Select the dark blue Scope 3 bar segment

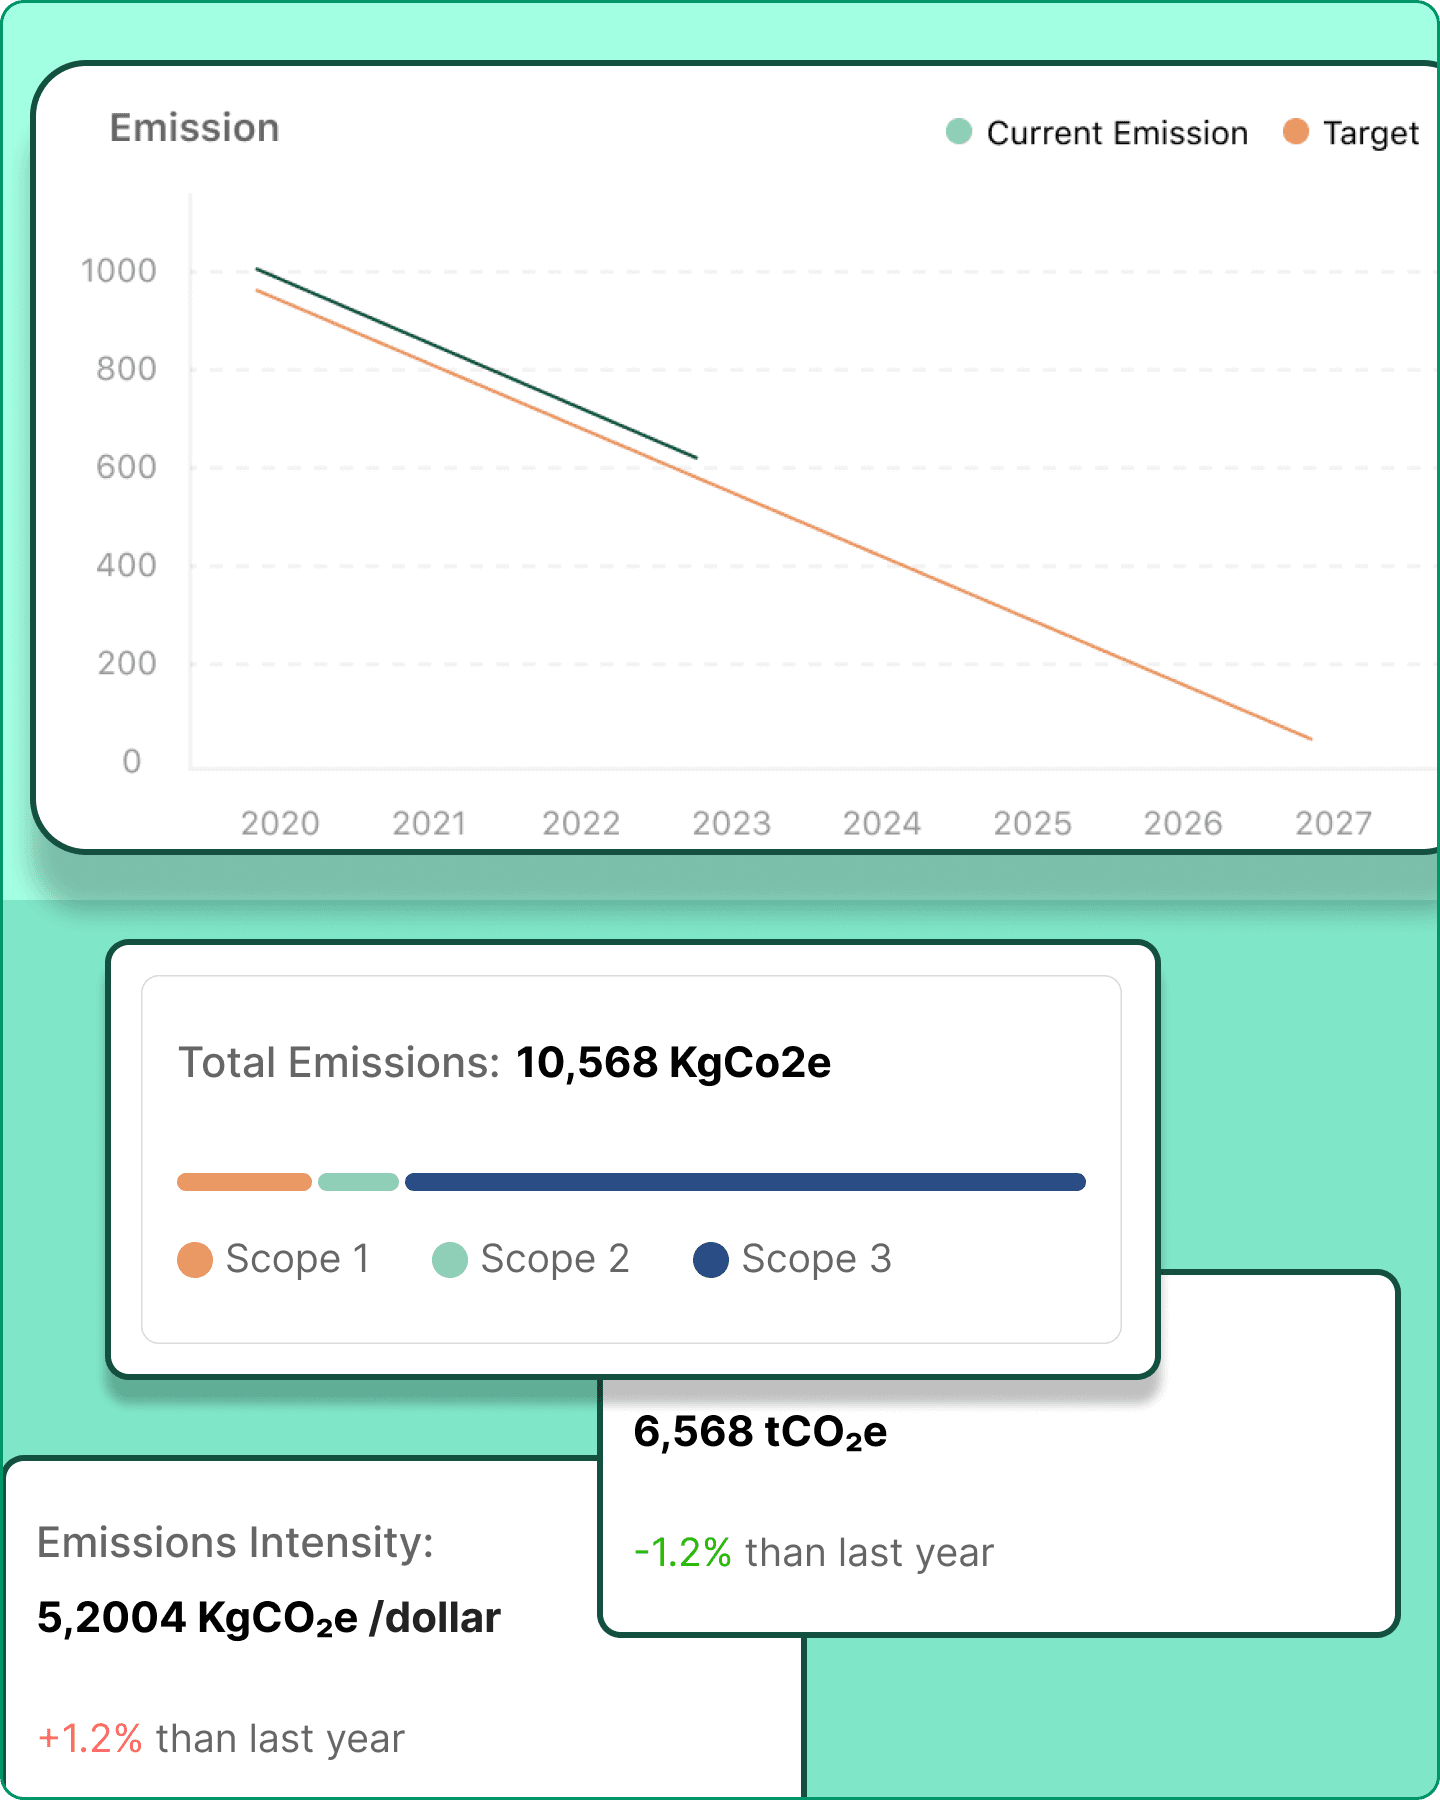[x=745, y=1182]
